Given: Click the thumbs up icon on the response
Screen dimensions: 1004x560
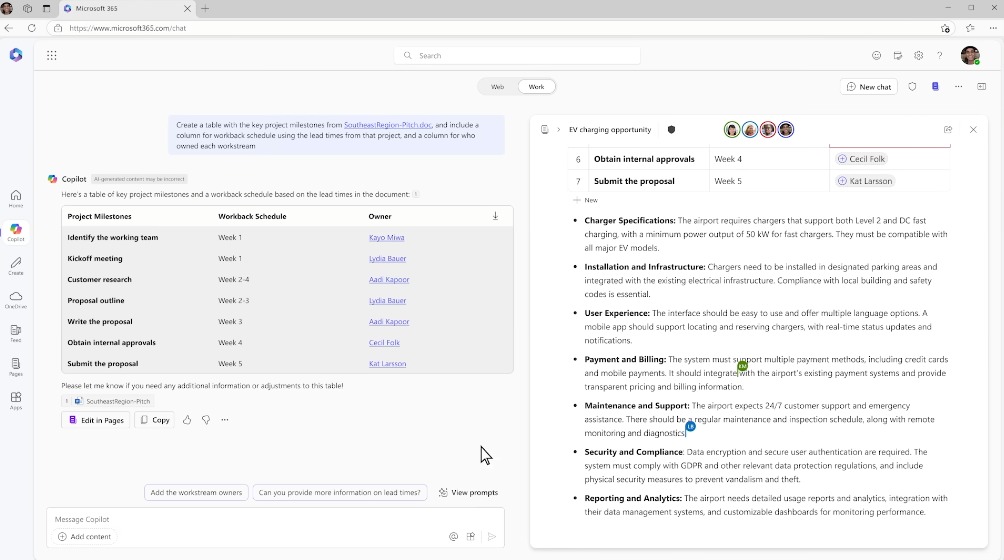Looking at the screenshot, I should tap(187, 420).
